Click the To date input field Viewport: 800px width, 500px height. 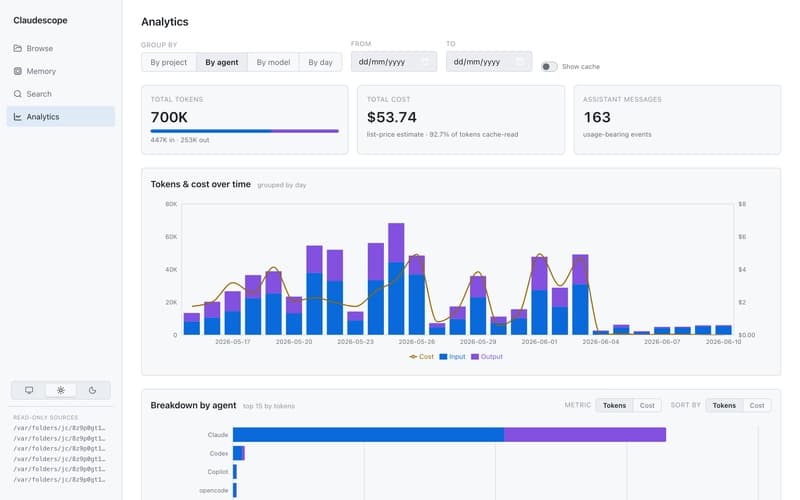coord(489,62)
